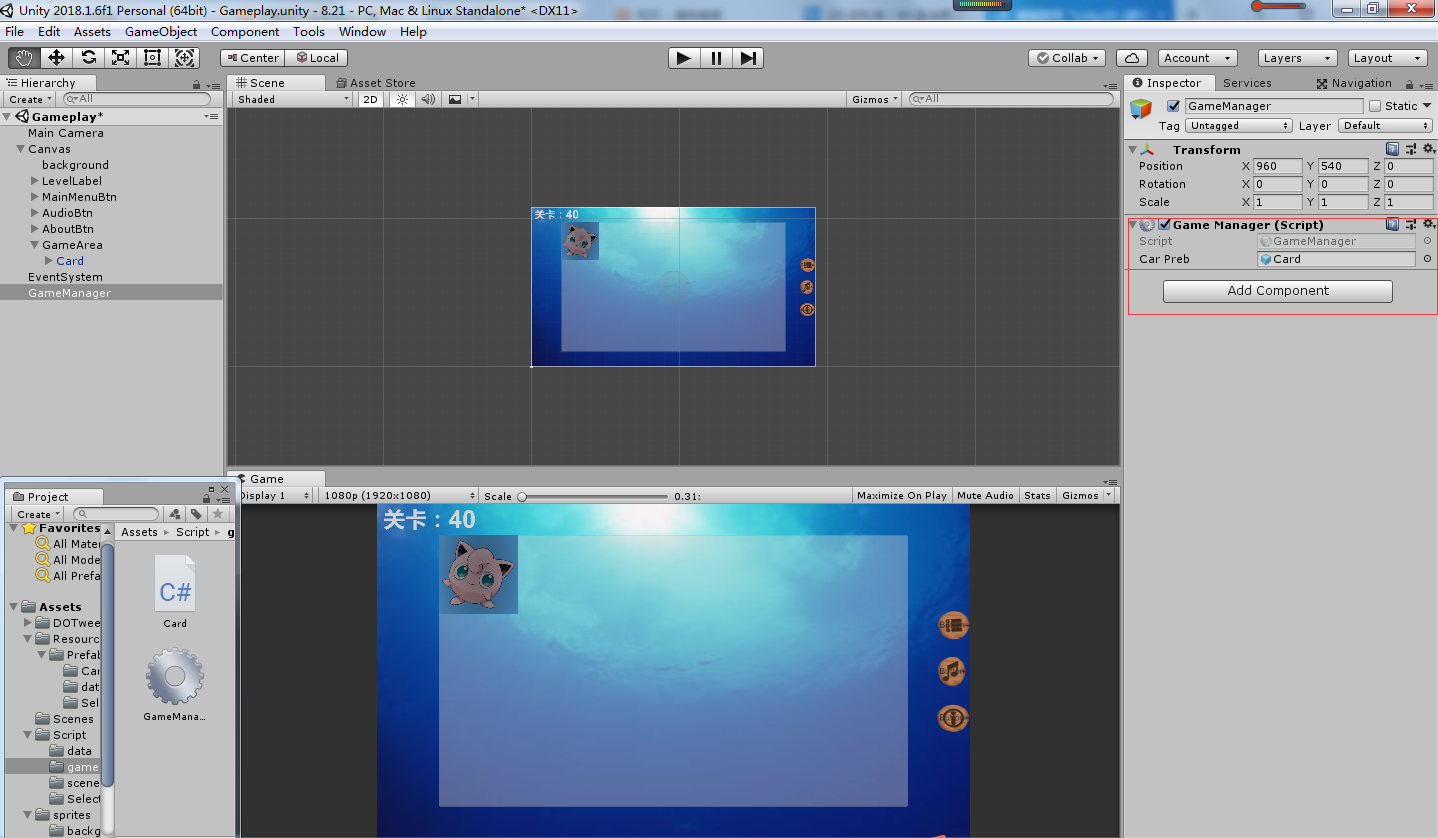
Task: Open the Tag dropdown Untagged
Action: tap(1239, 126)
